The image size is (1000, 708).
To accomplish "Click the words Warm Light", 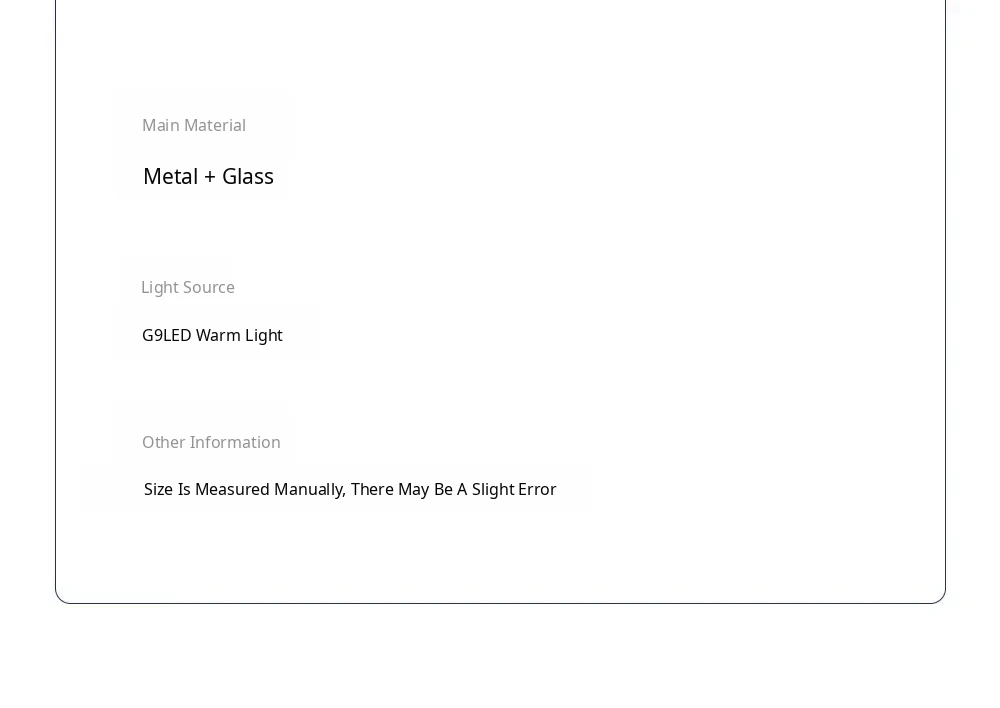I will click(x=239, y=335).
